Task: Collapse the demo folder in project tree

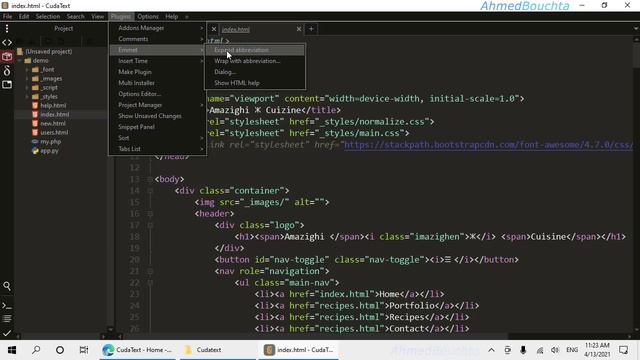Action: 20,60
